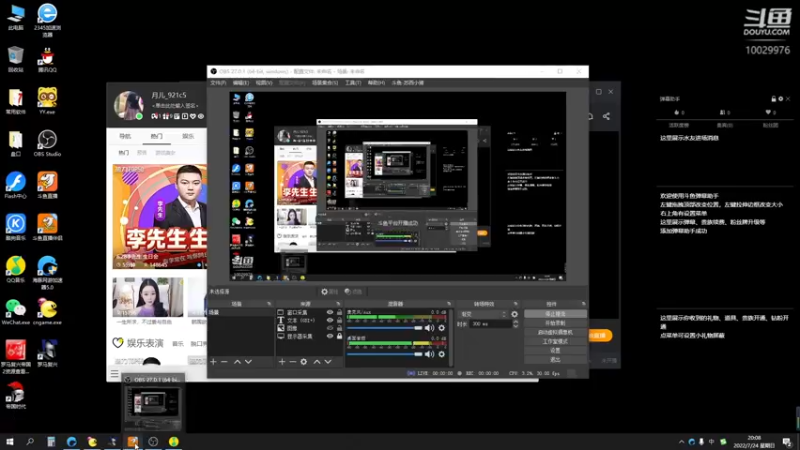
Task: Mute the mic/aux audio channel
Action: [429, 328]
